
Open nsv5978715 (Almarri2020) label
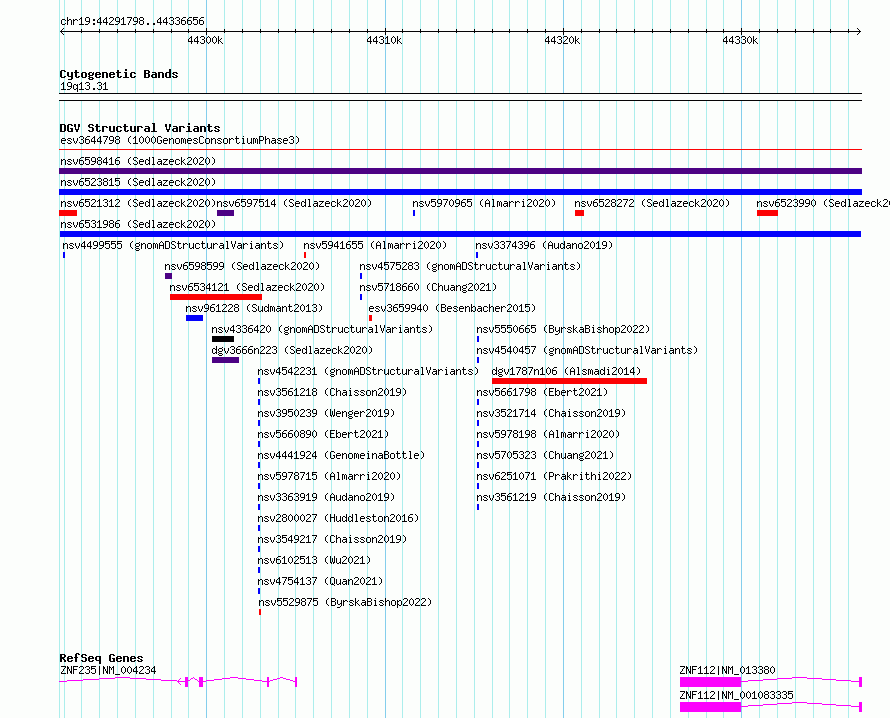click(329, 476)
